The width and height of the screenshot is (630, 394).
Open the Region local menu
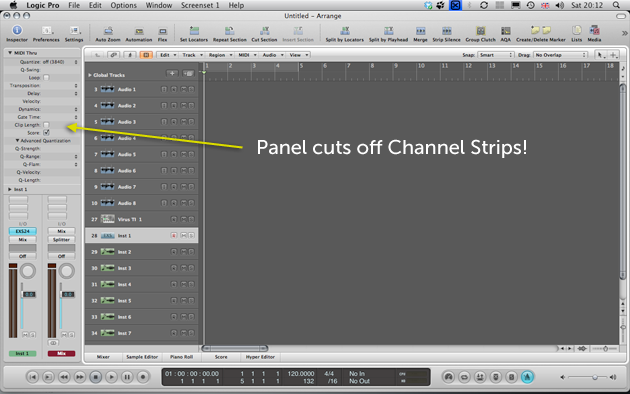click(x=220, y=55)
